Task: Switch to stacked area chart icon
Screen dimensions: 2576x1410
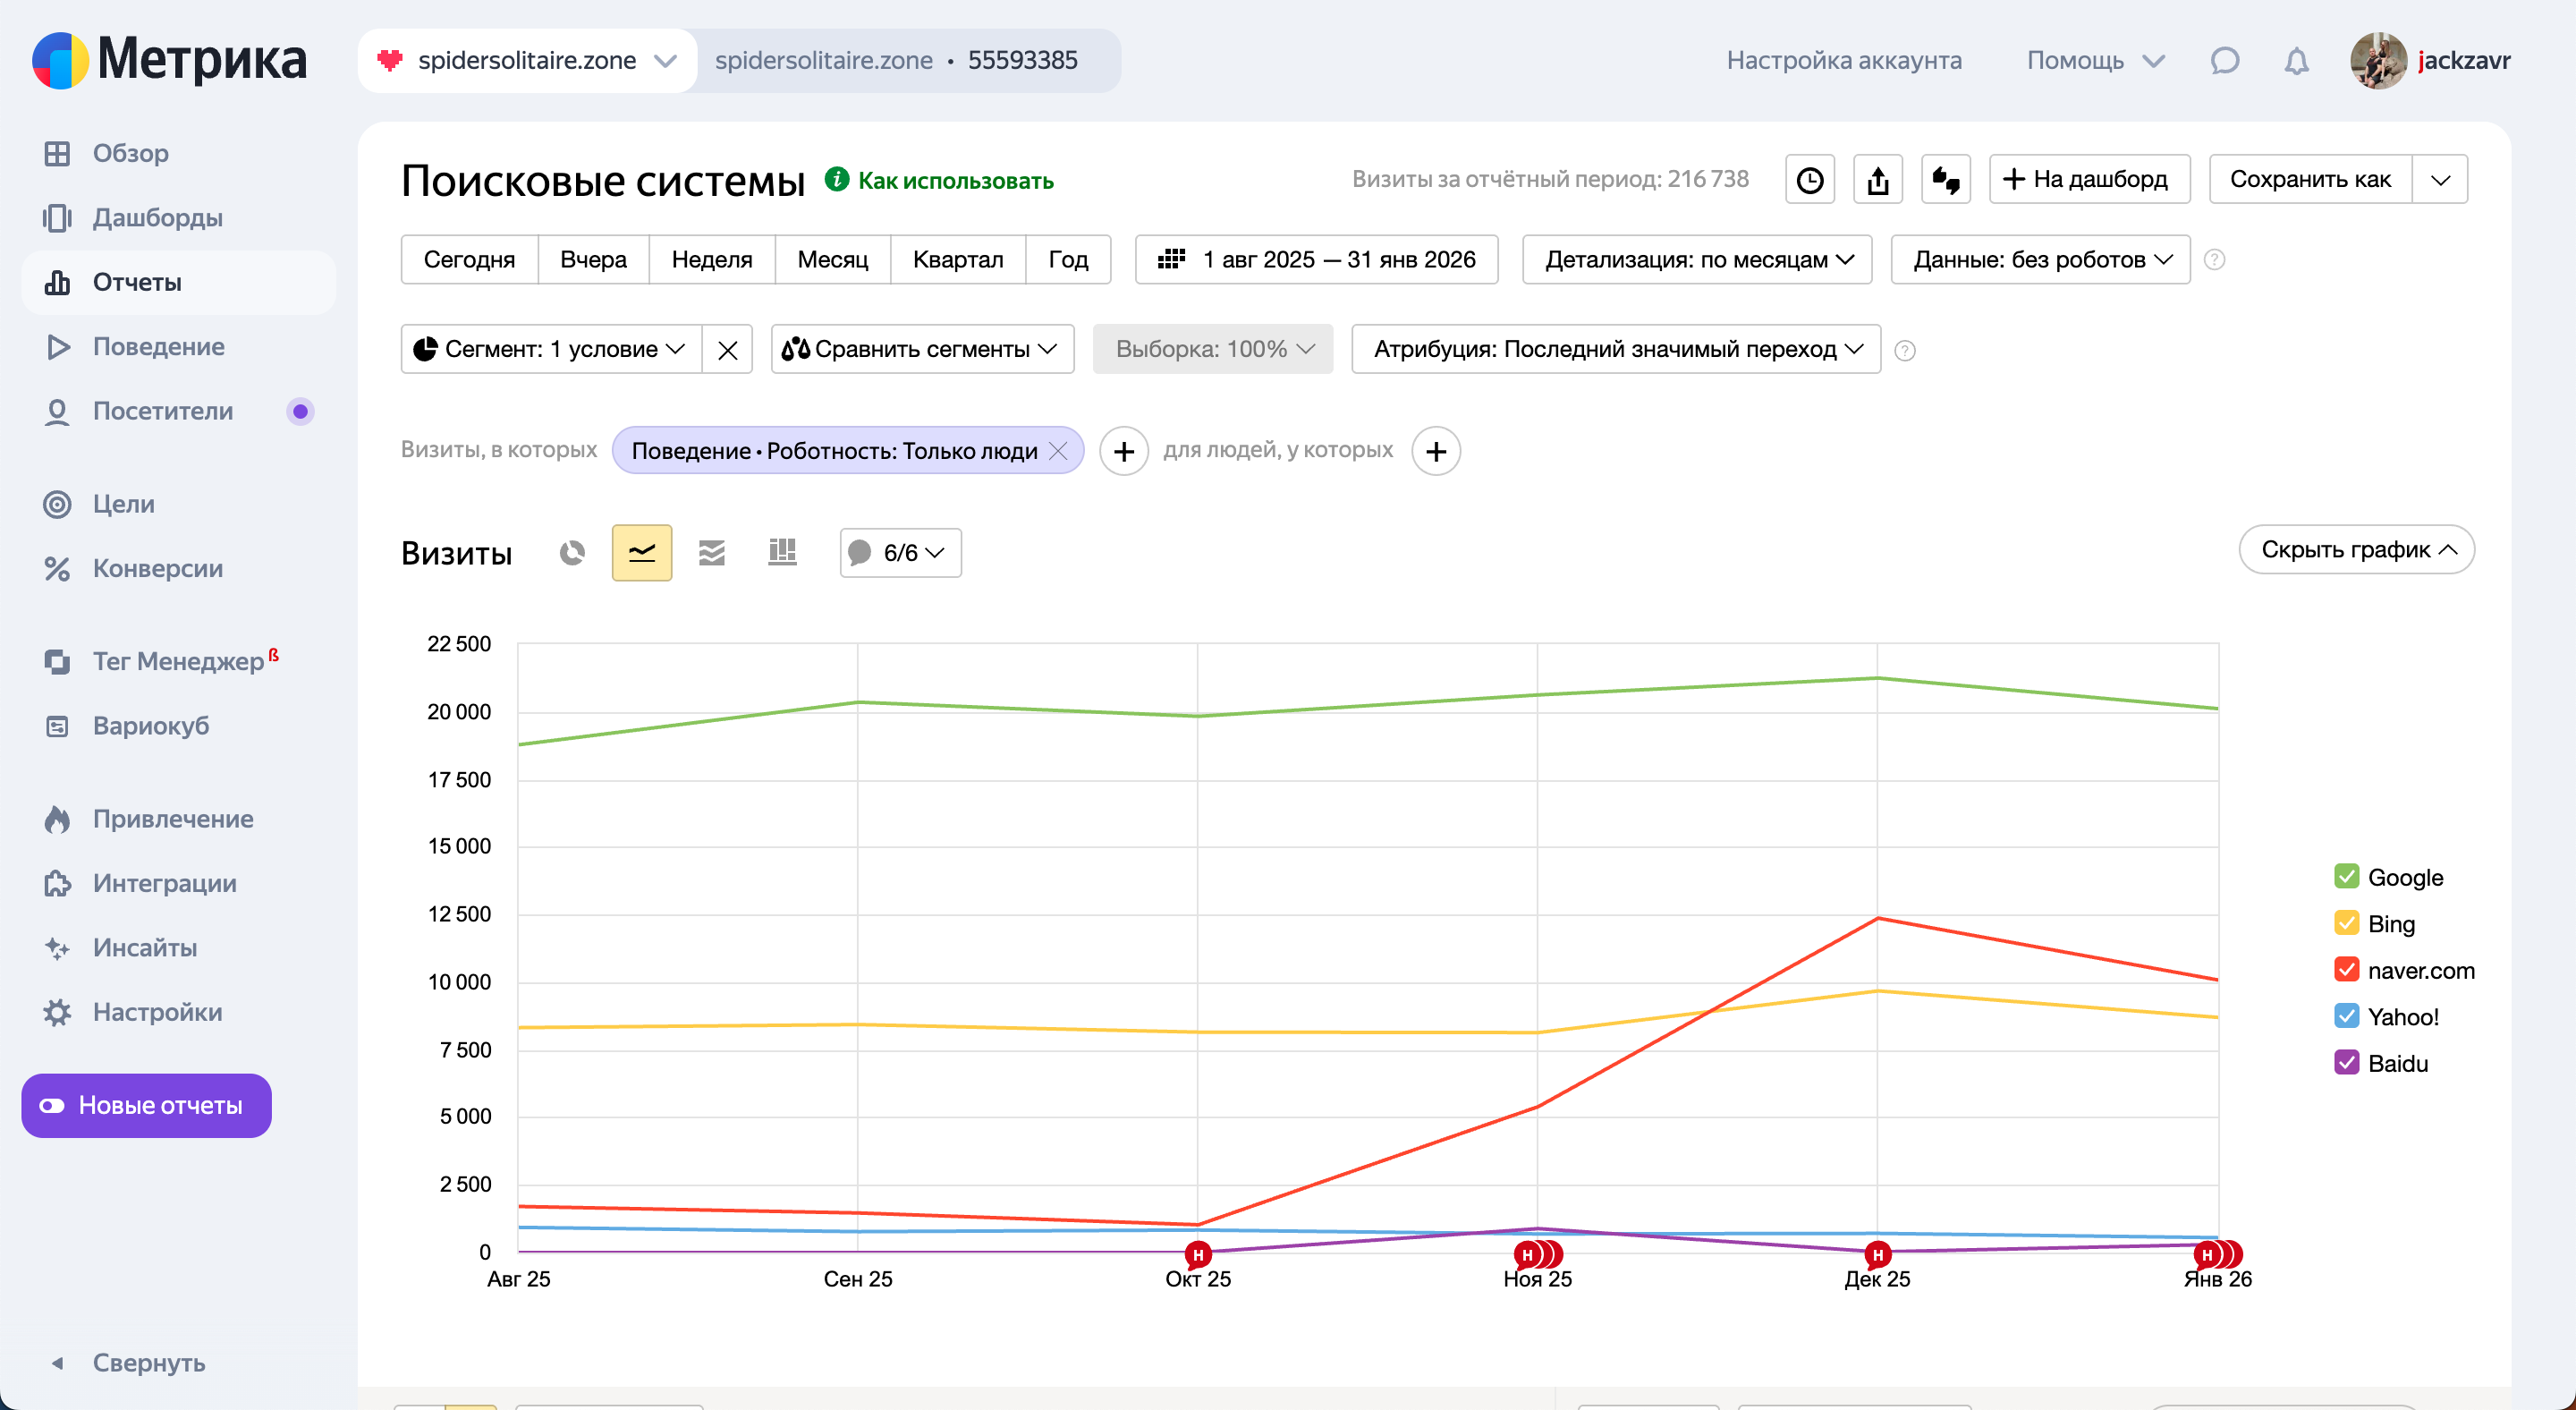Action: tap(711, 553)
